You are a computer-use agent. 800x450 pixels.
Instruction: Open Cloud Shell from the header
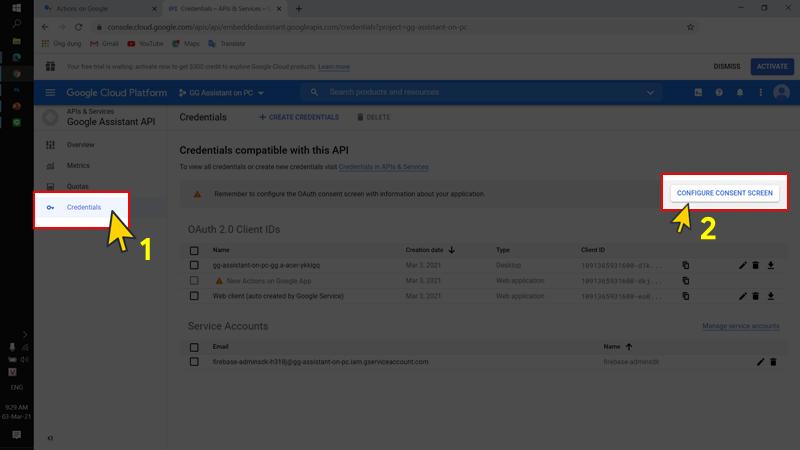pyautogui.click(x=699, y=92)
